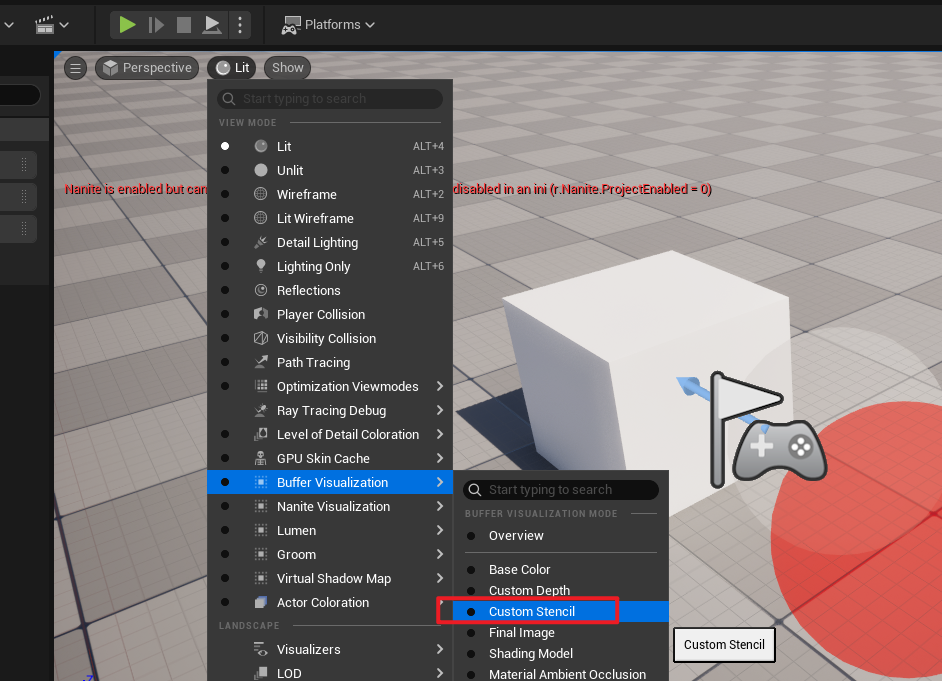
Task: Select the Overview buffer radio button
Action: 471,536
